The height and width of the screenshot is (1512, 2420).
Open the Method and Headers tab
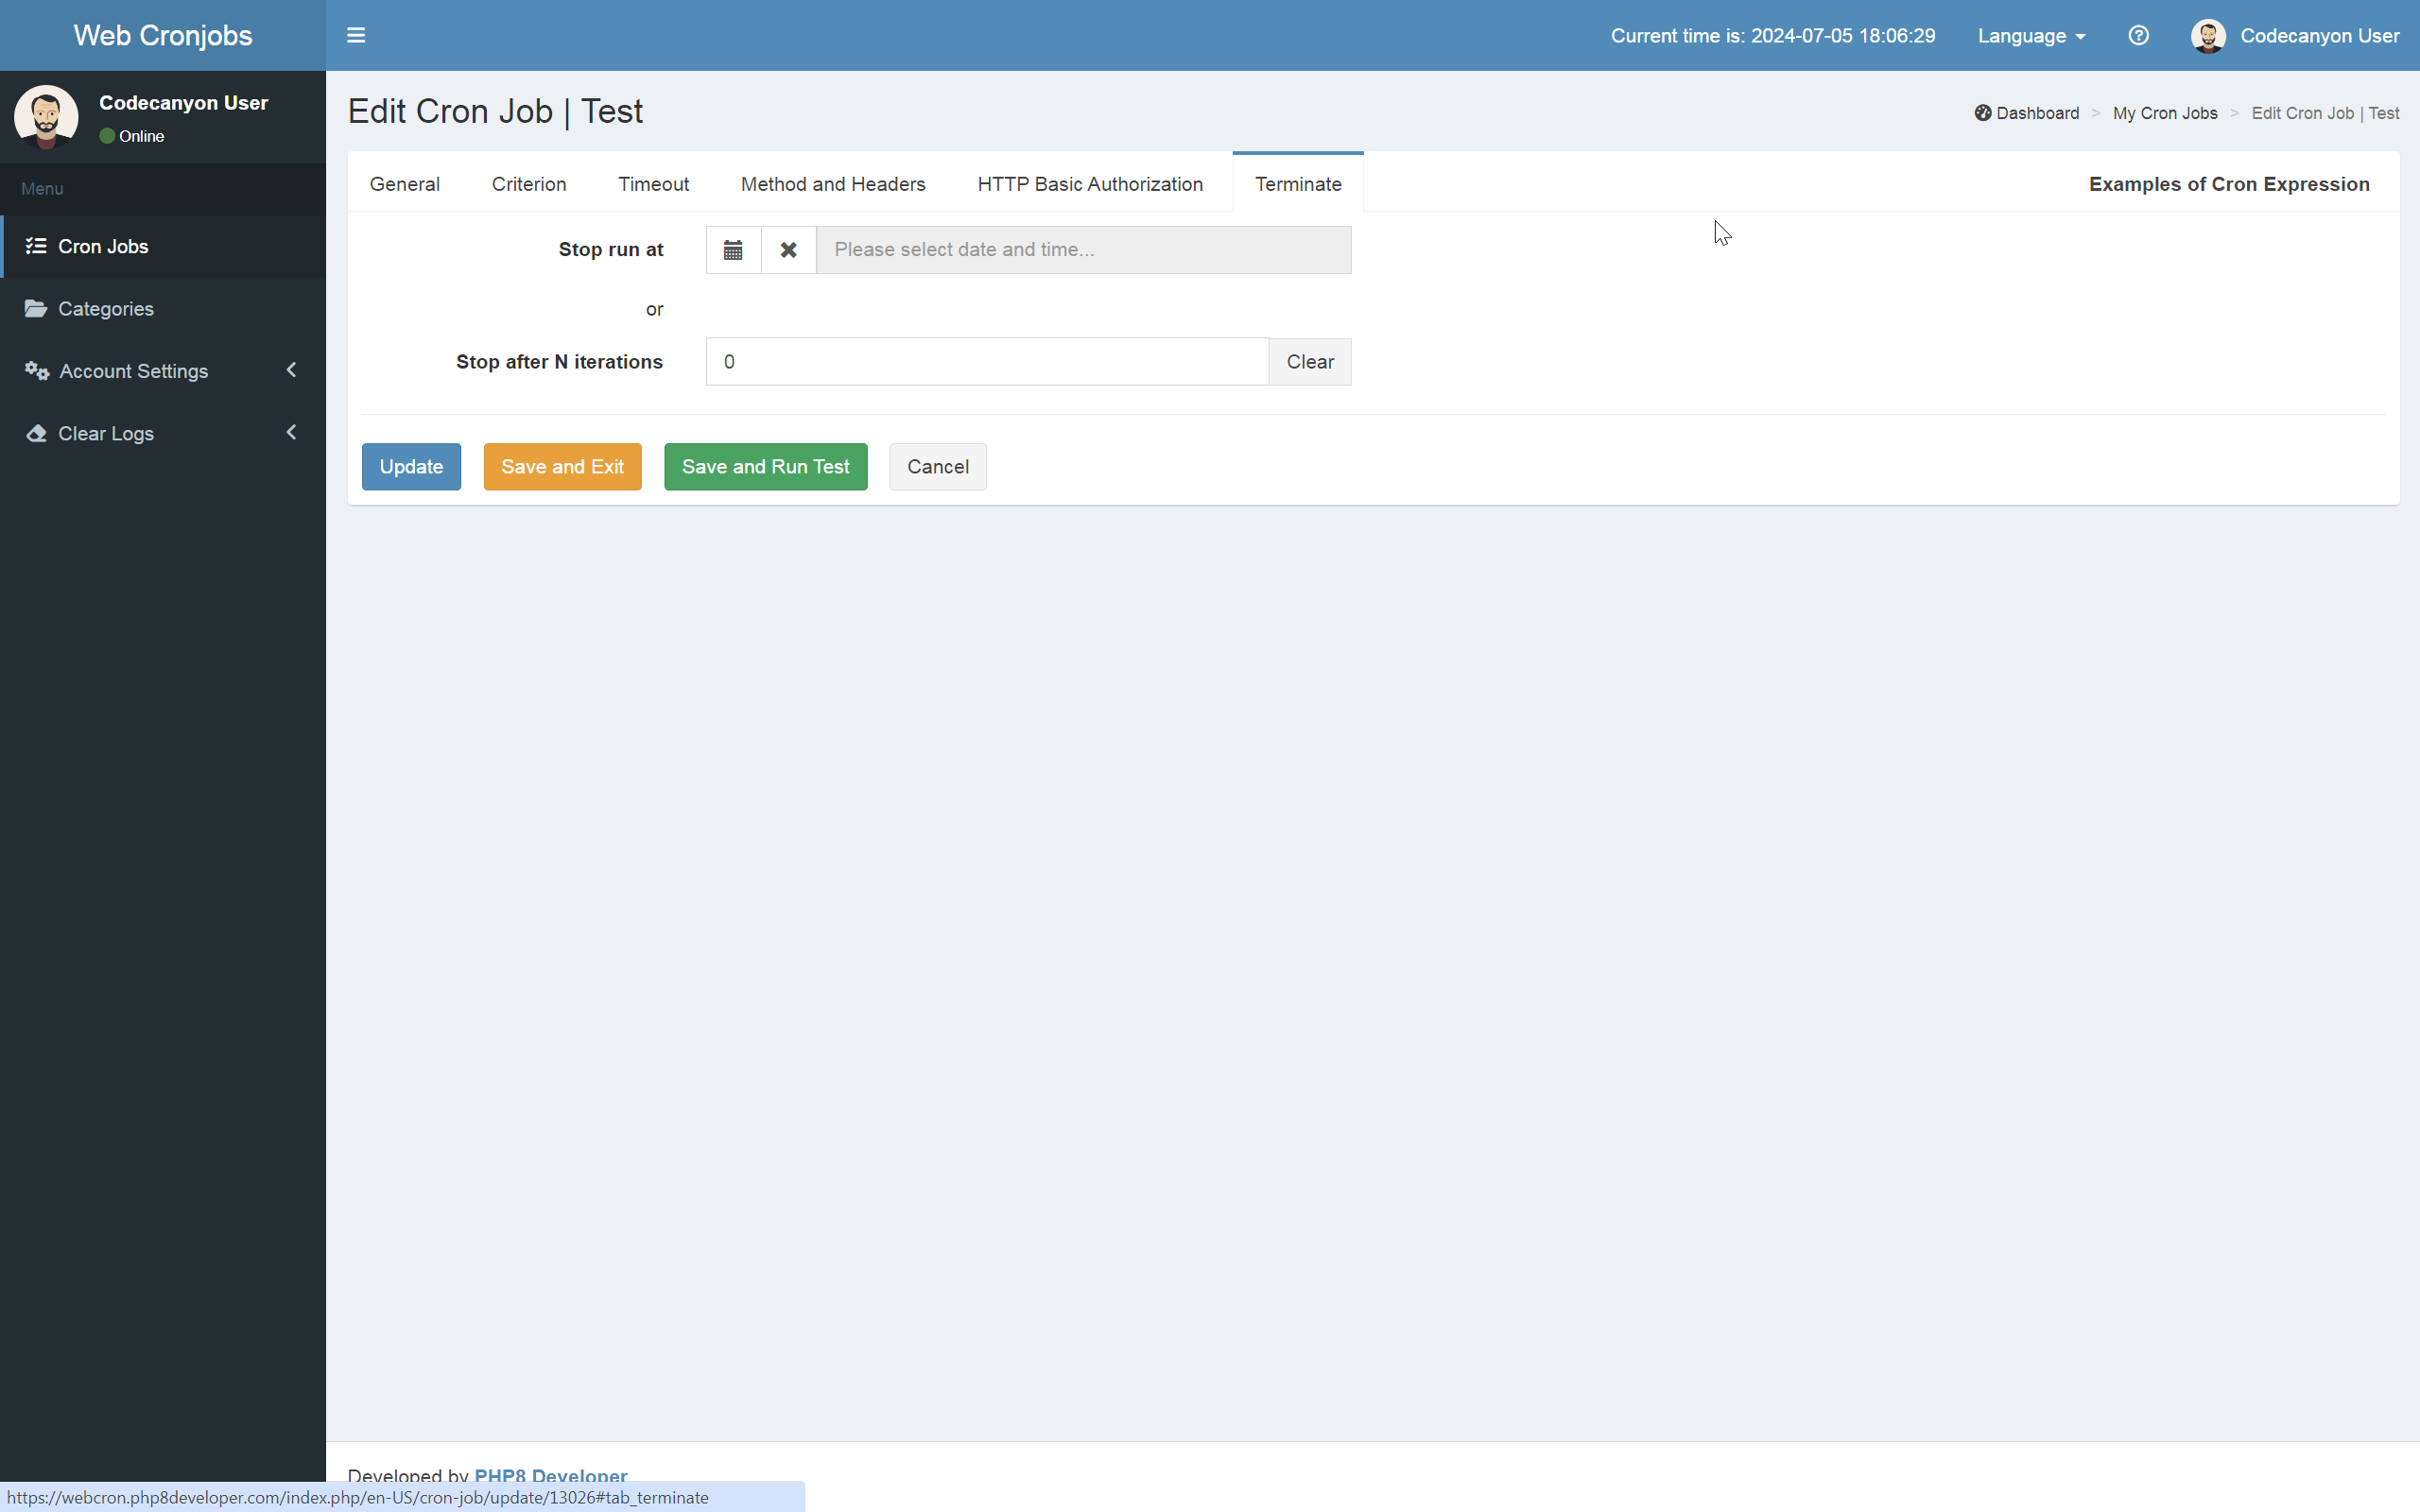click(x=832, y=183)
